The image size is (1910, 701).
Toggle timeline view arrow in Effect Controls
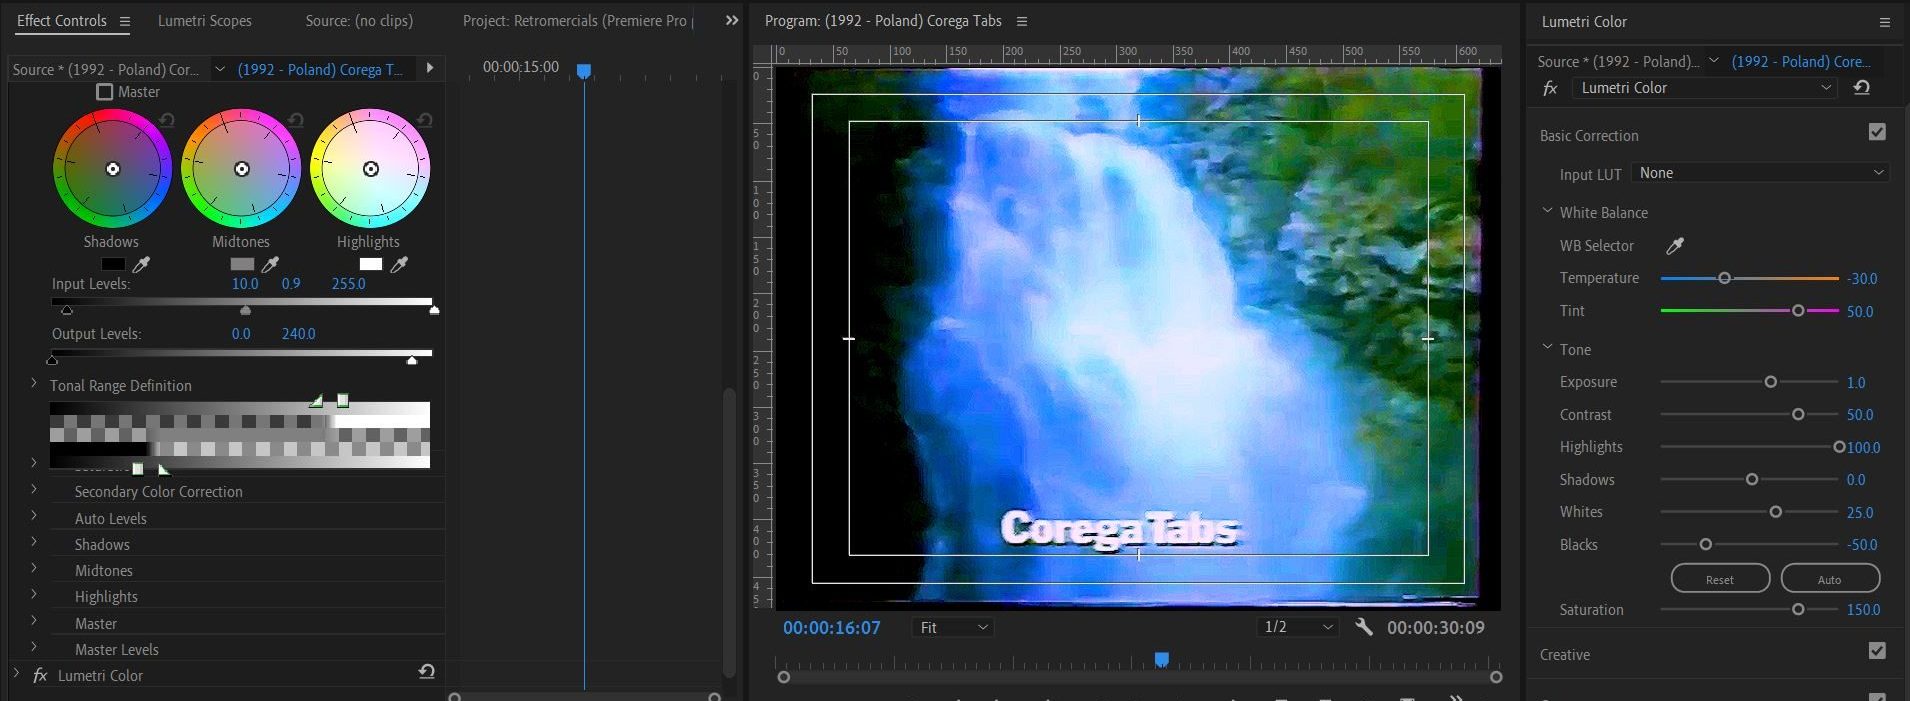[x=430, y=68]
